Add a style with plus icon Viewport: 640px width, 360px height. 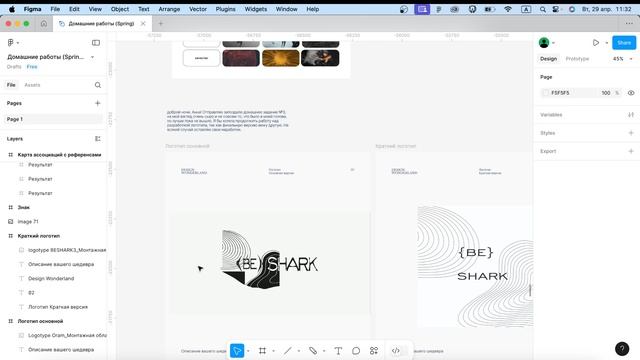631,133
